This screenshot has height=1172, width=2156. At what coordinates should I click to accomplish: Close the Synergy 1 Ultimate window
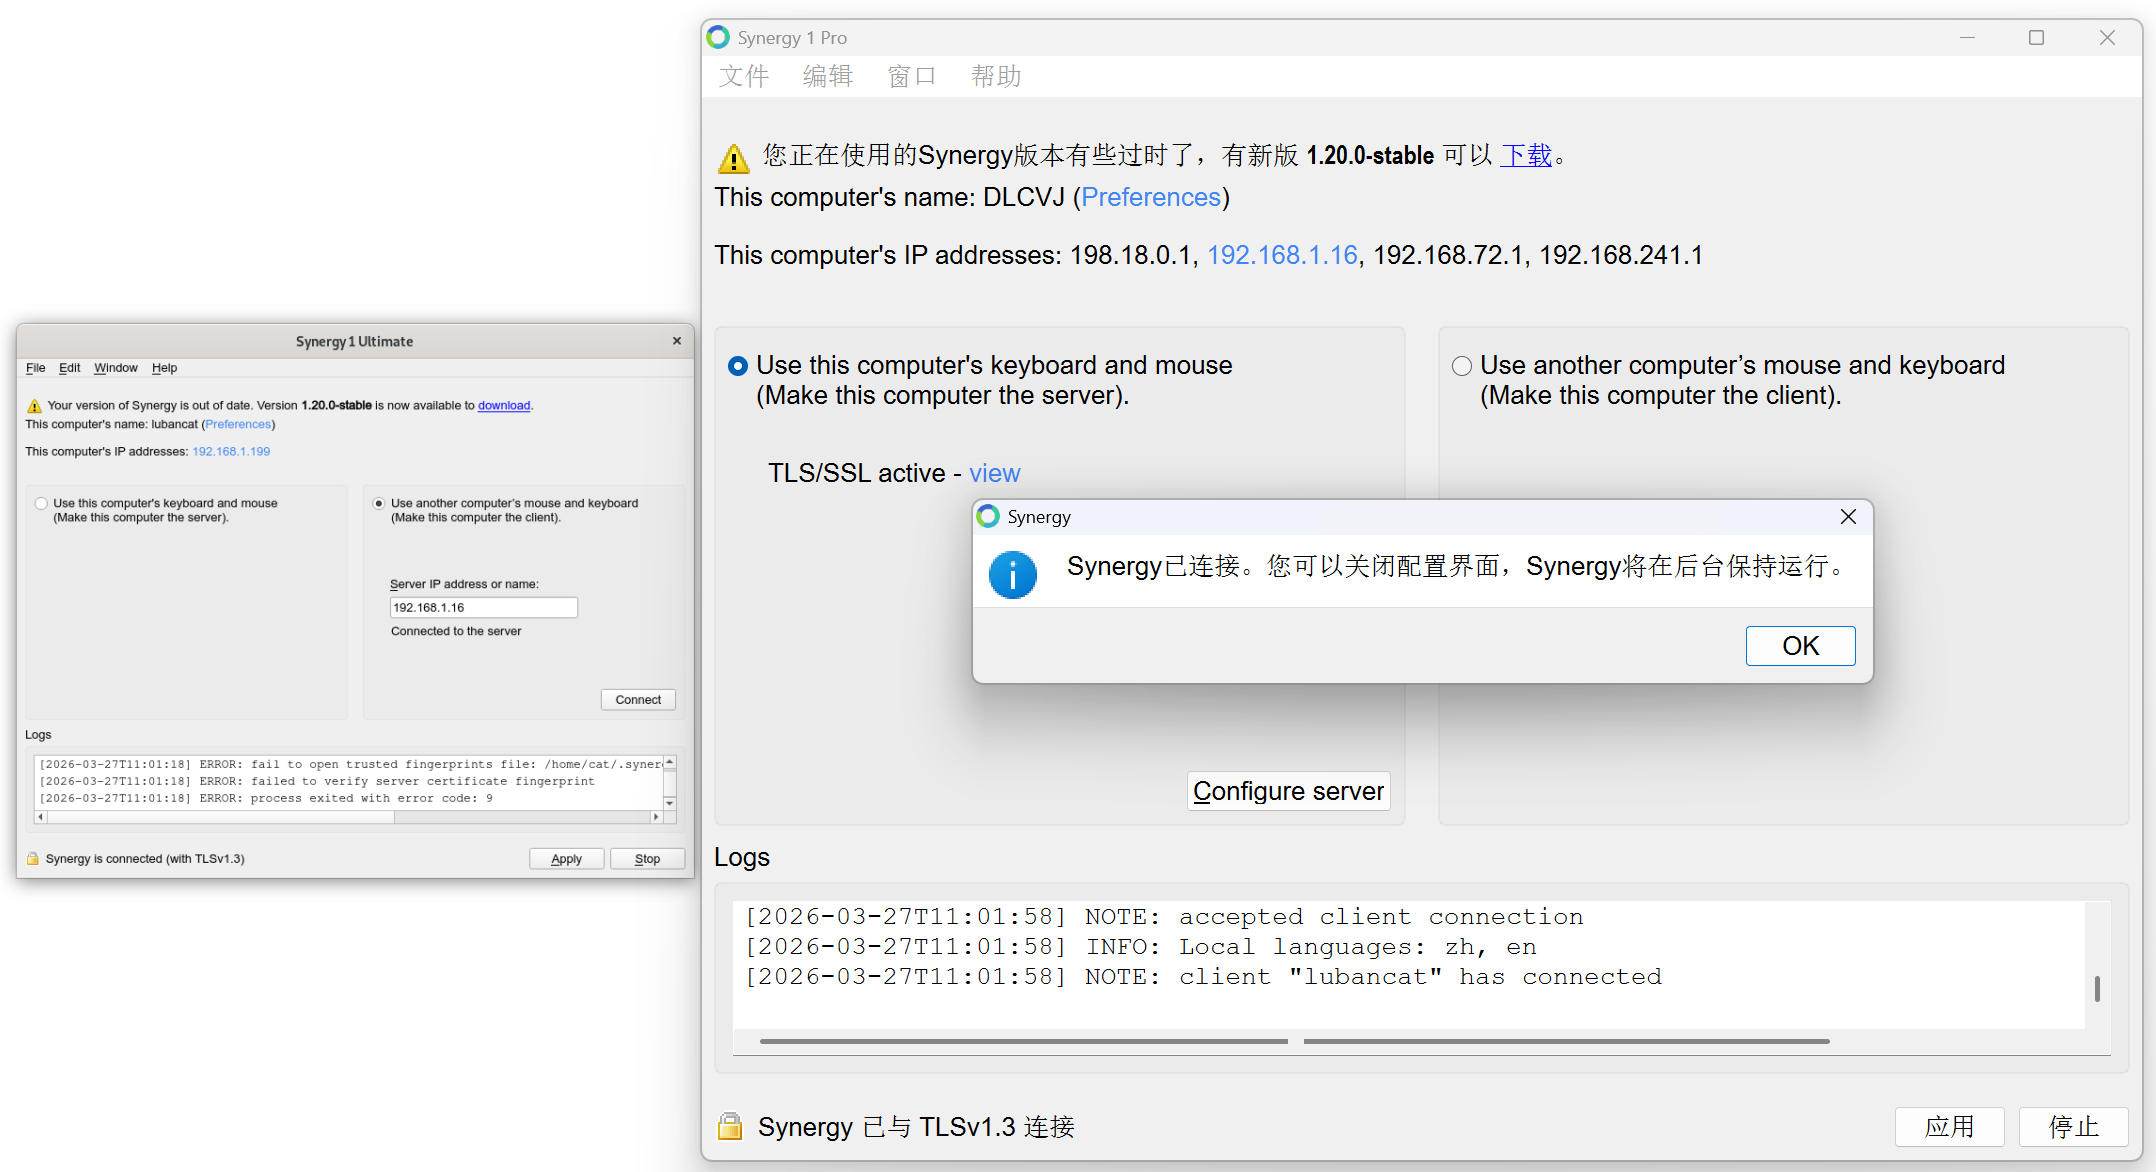pos(677,341)
